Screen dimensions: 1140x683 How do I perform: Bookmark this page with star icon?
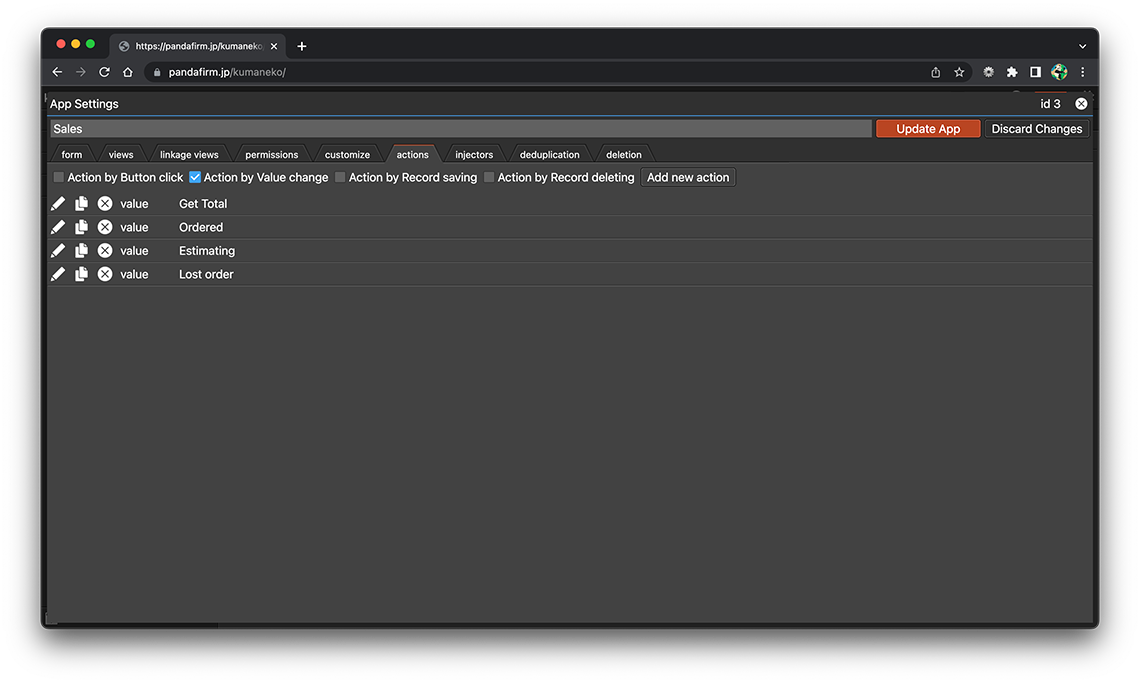(959, 72)
